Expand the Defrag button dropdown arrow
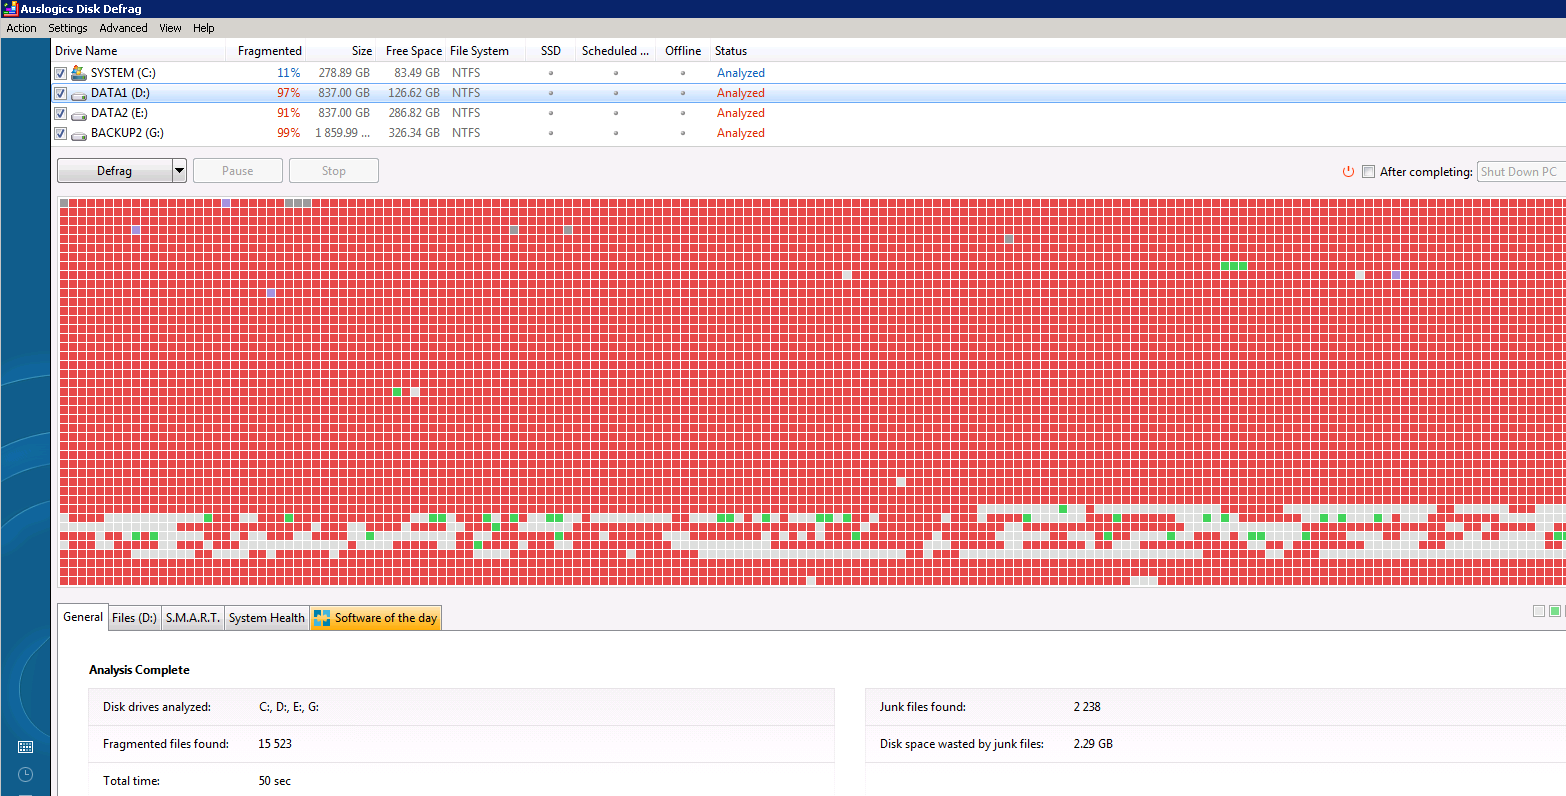Image resolution: width=1566 pixels, height=796 pixels. 180,171
